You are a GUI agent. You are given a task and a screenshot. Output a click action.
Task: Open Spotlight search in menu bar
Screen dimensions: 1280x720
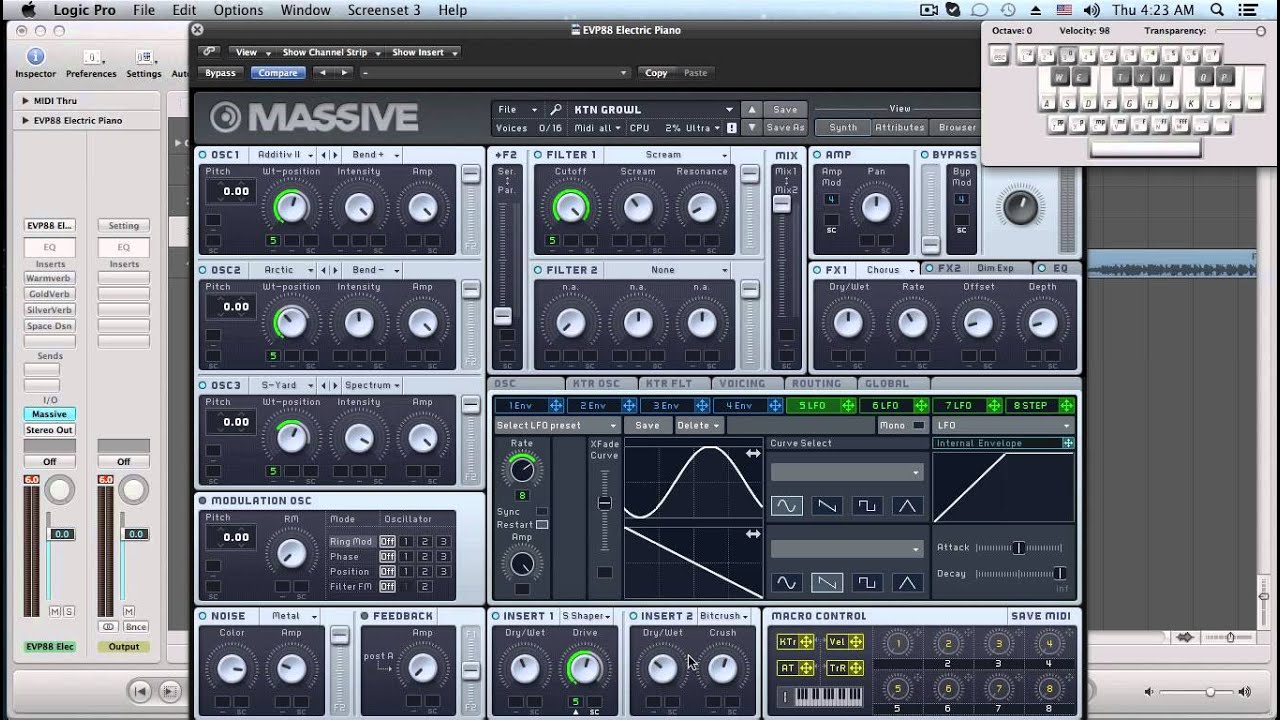click(x=1217, y=10)
